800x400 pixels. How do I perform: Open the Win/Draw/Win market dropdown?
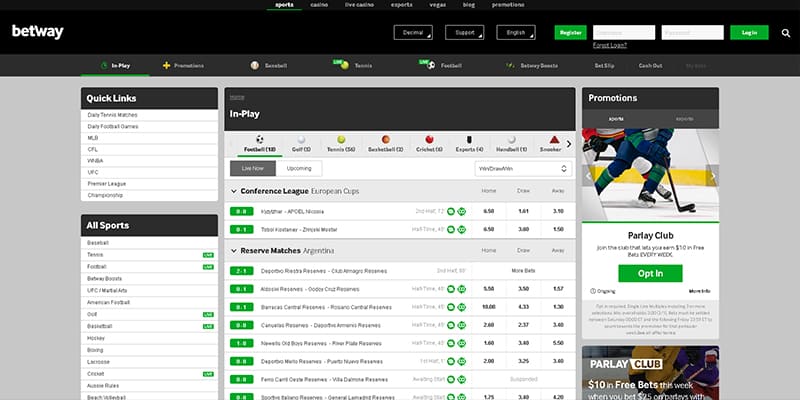coord(521,169)
